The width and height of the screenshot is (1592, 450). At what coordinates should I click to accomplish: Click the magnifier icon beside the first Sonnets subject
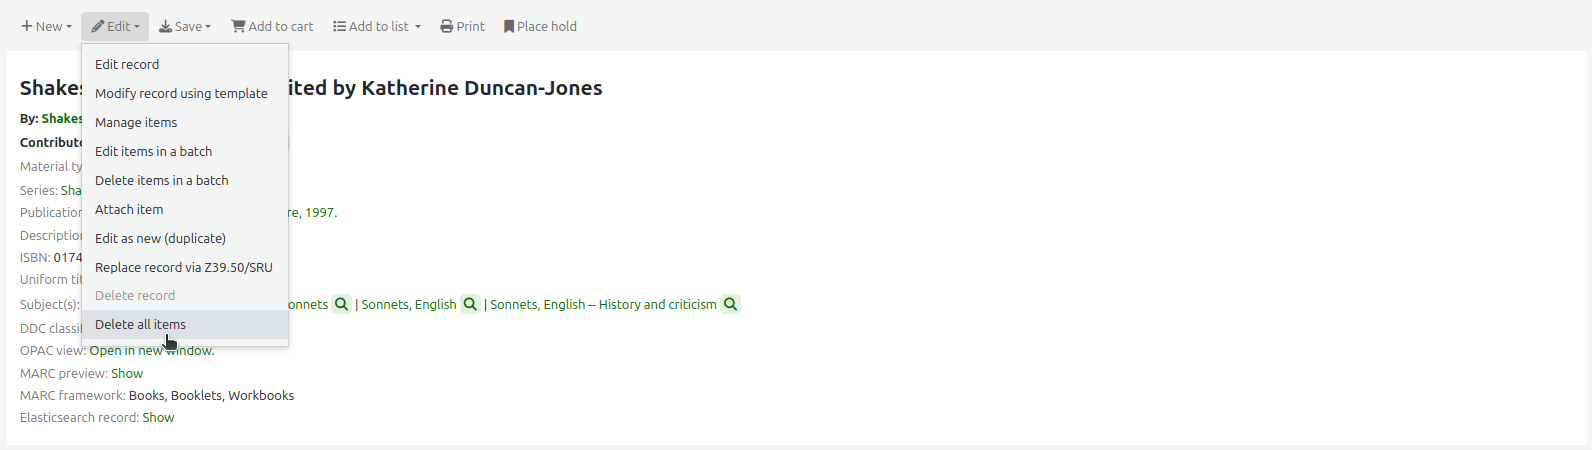342,304
